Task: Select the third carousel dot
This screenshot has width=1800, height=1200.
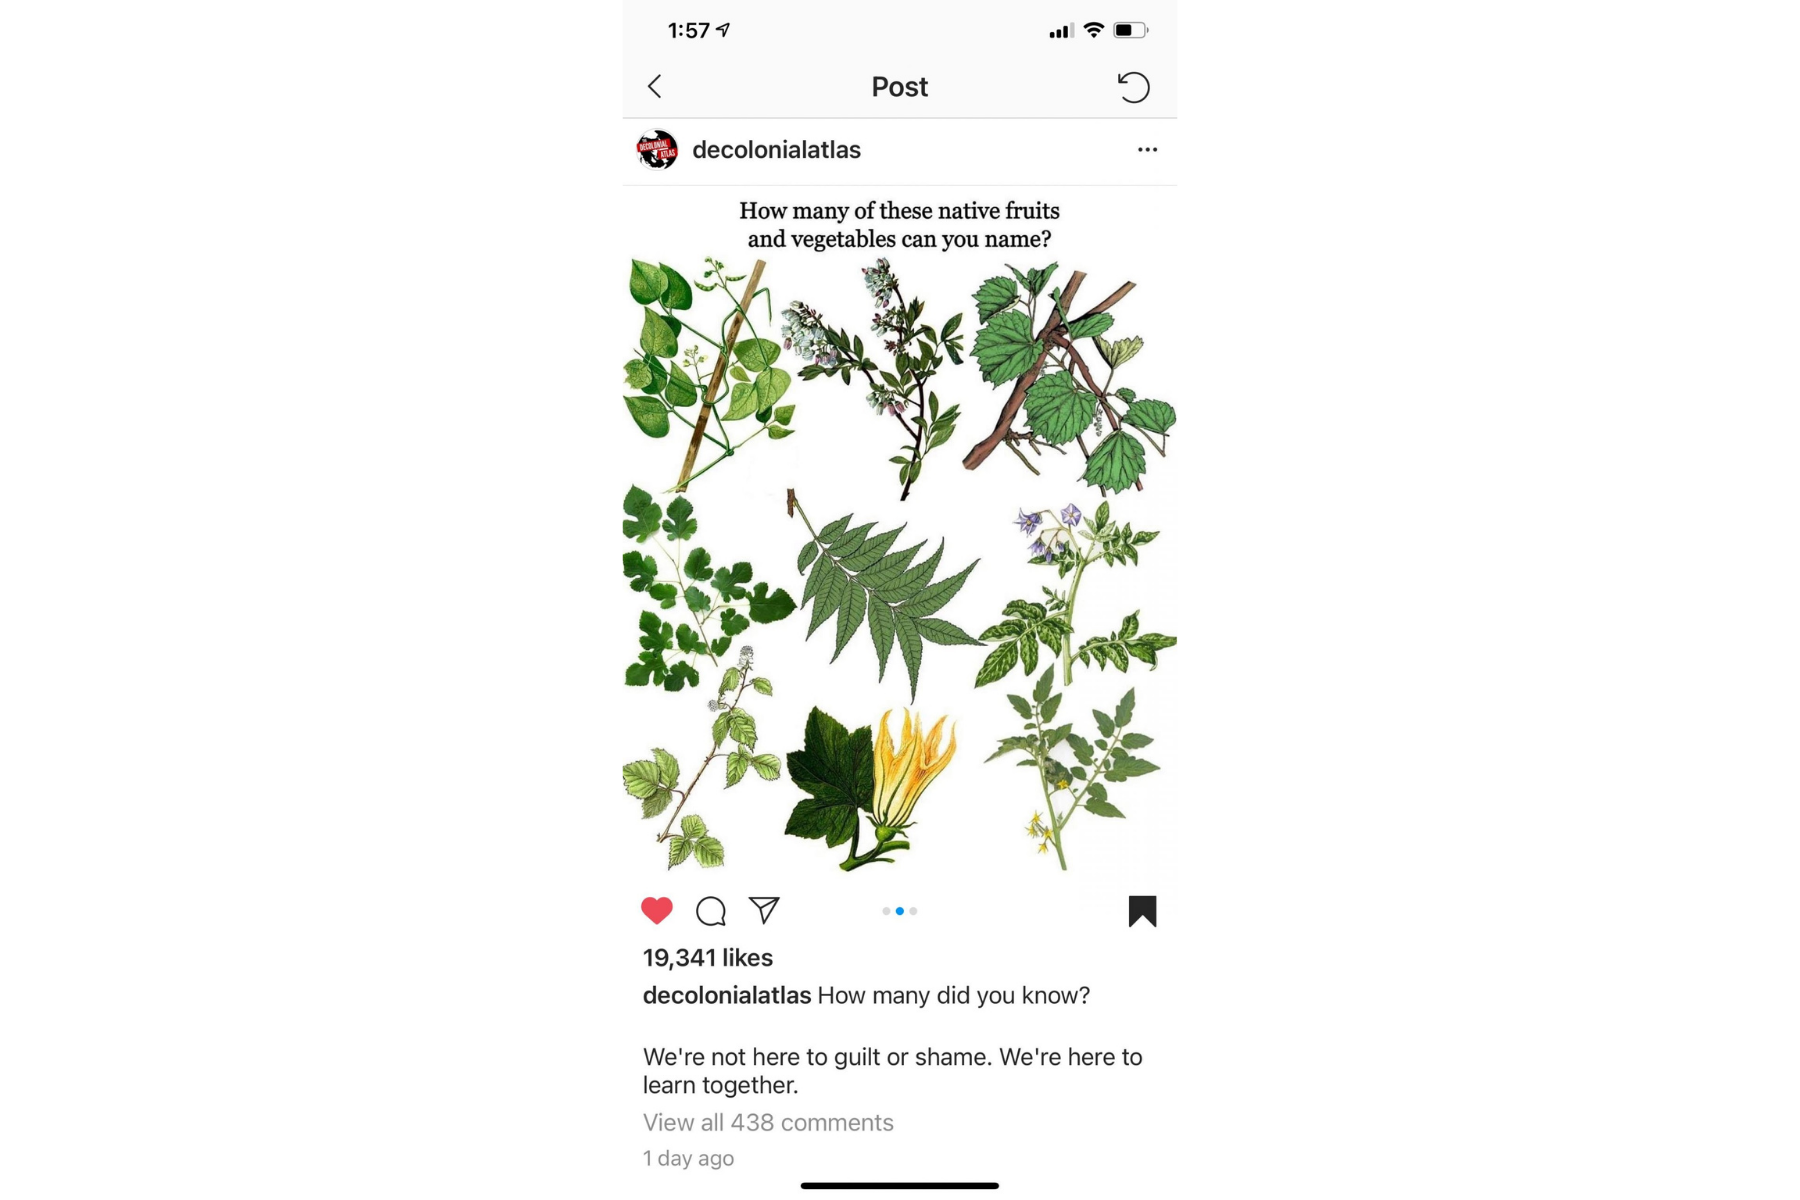Action: tap(913, 911)
